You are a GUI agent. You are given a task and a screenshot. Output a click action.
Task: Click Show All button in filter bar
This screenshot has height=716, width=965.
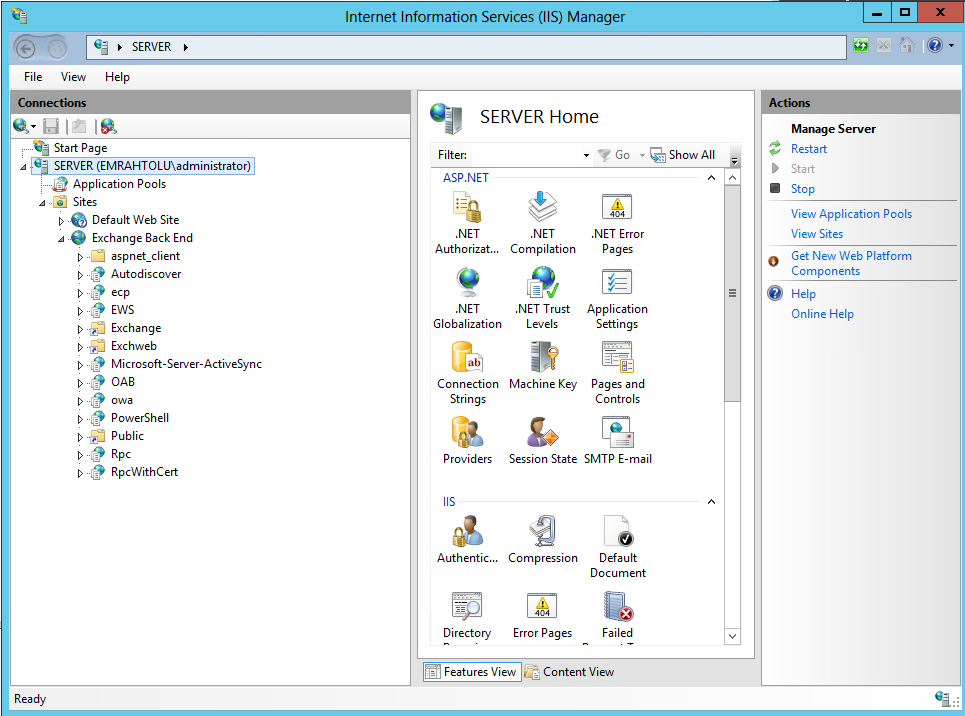(683, 155)
